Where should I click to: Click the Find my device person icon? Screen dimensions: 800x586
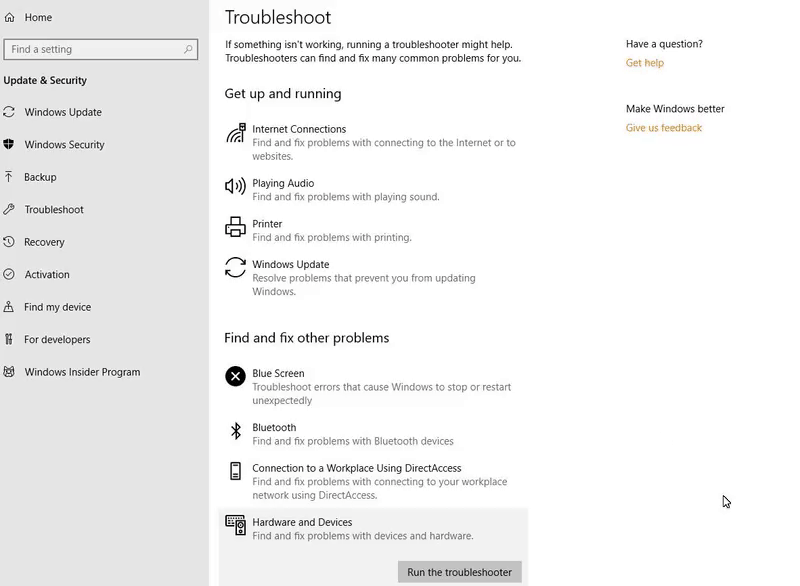[x=9, y=307]
